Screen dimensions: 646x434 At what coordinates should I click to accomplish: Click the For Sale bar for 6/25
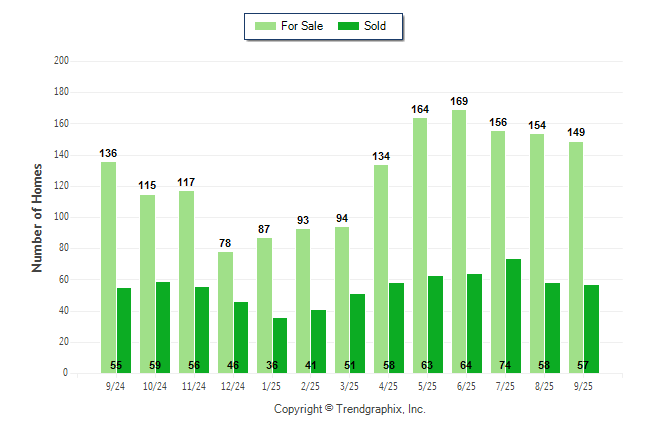point(459,242)
